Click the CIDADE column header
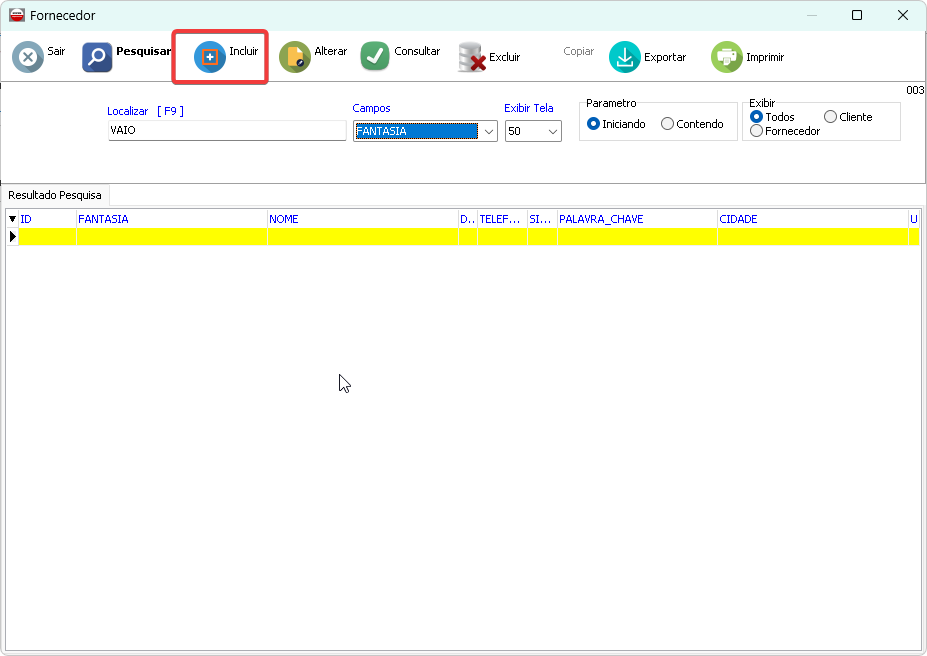Viewport: 927px width, 656px height. (811, 219)
